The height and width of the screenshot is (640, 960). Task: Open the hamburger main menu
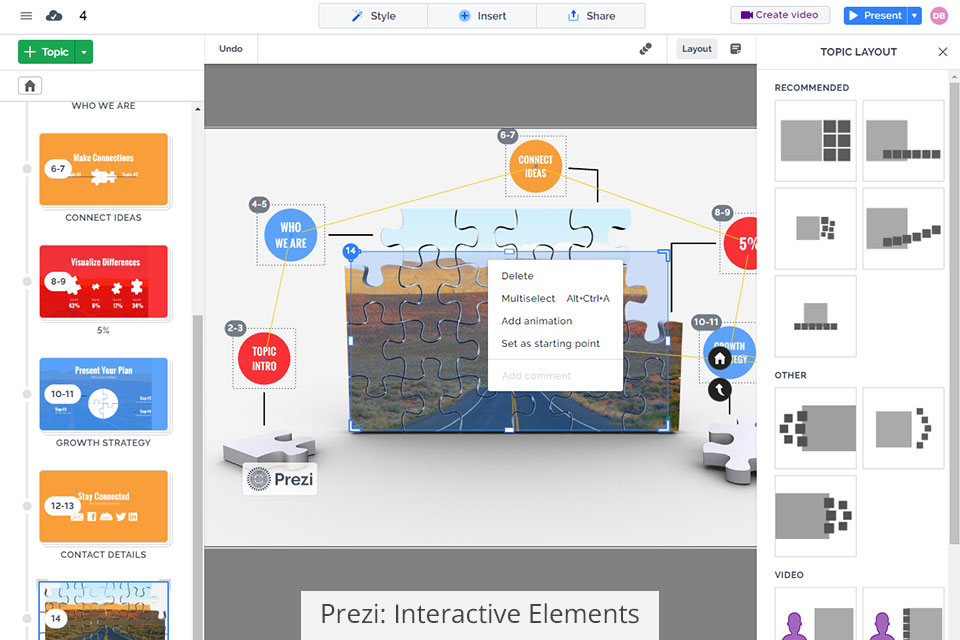click(x=26, y=16)
